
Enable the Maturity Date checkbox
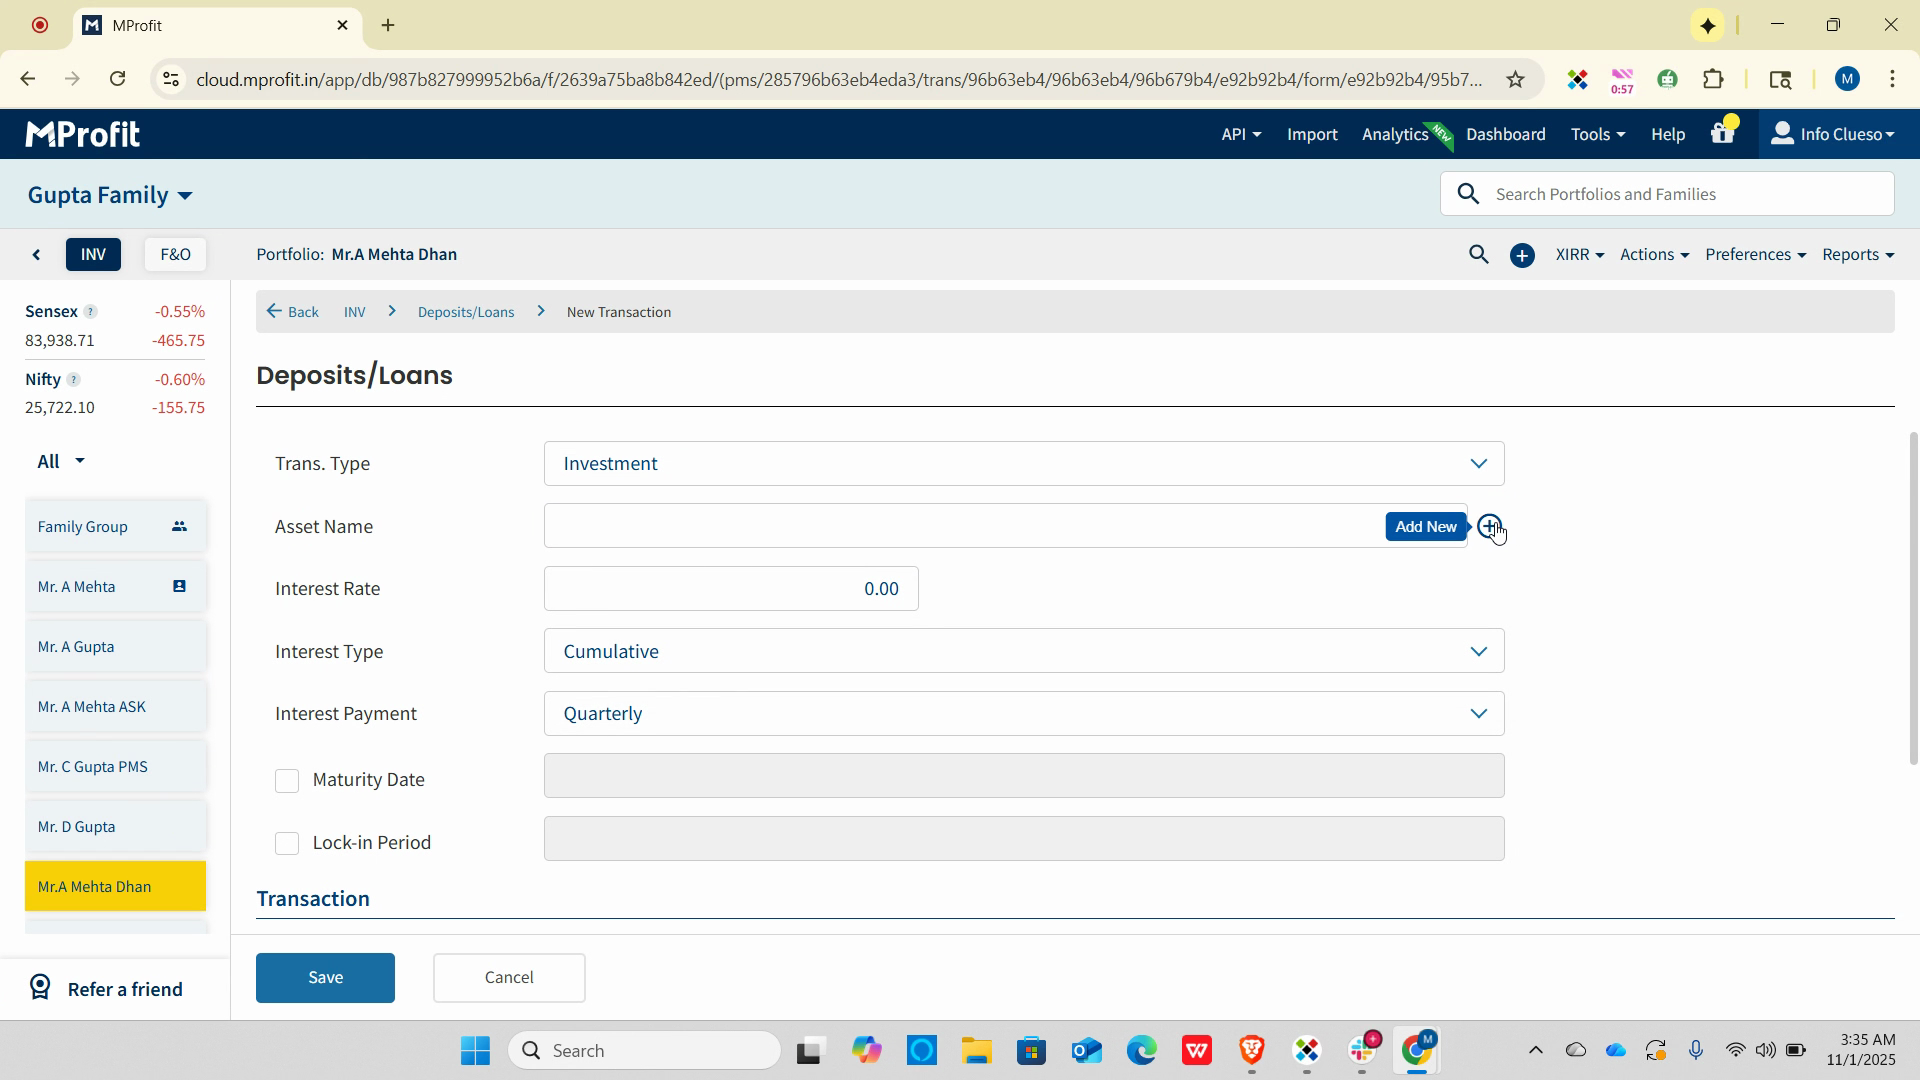[x=287, y=781]
